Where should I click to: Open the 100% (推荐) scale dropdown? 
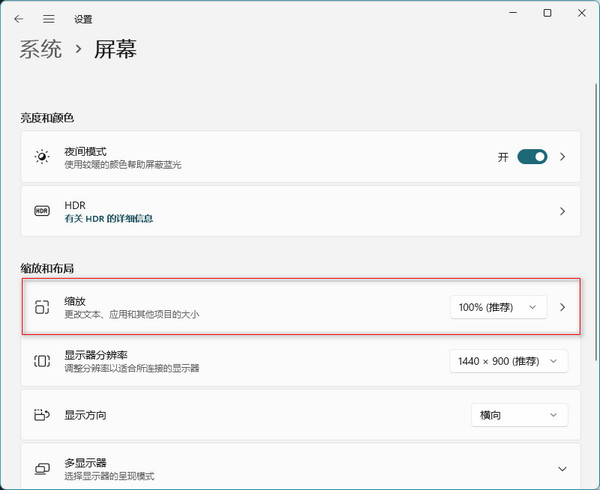(498, 307)
